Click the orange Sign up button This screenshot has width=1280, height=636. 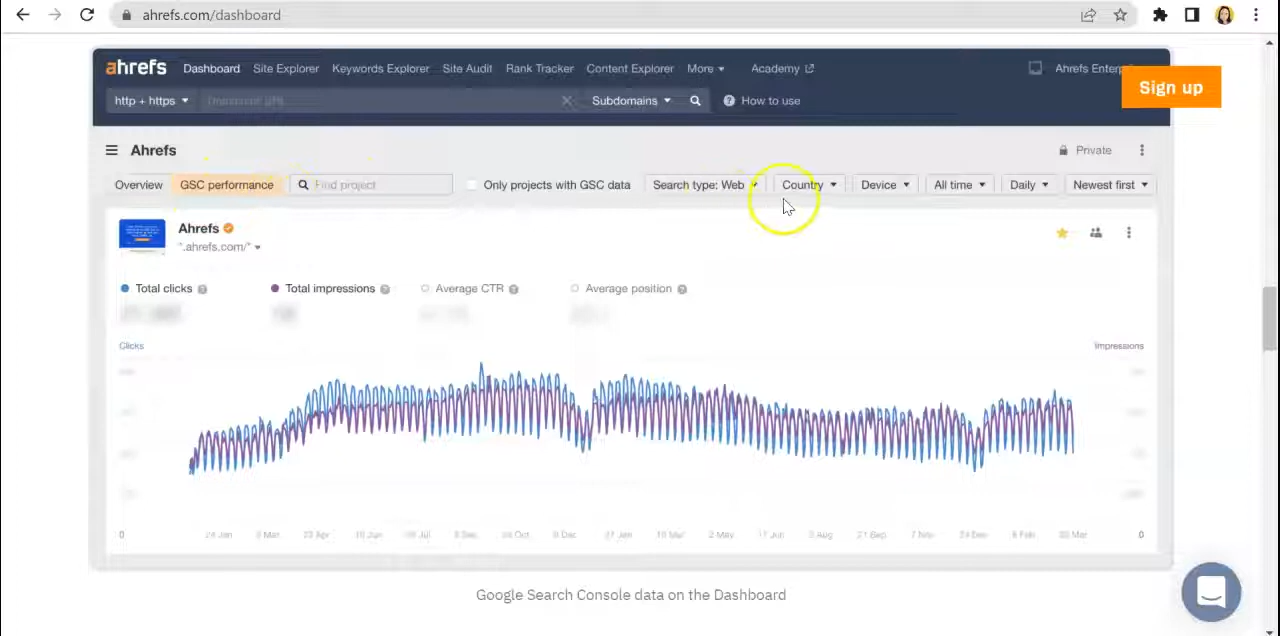click(x=1171, y=88)
